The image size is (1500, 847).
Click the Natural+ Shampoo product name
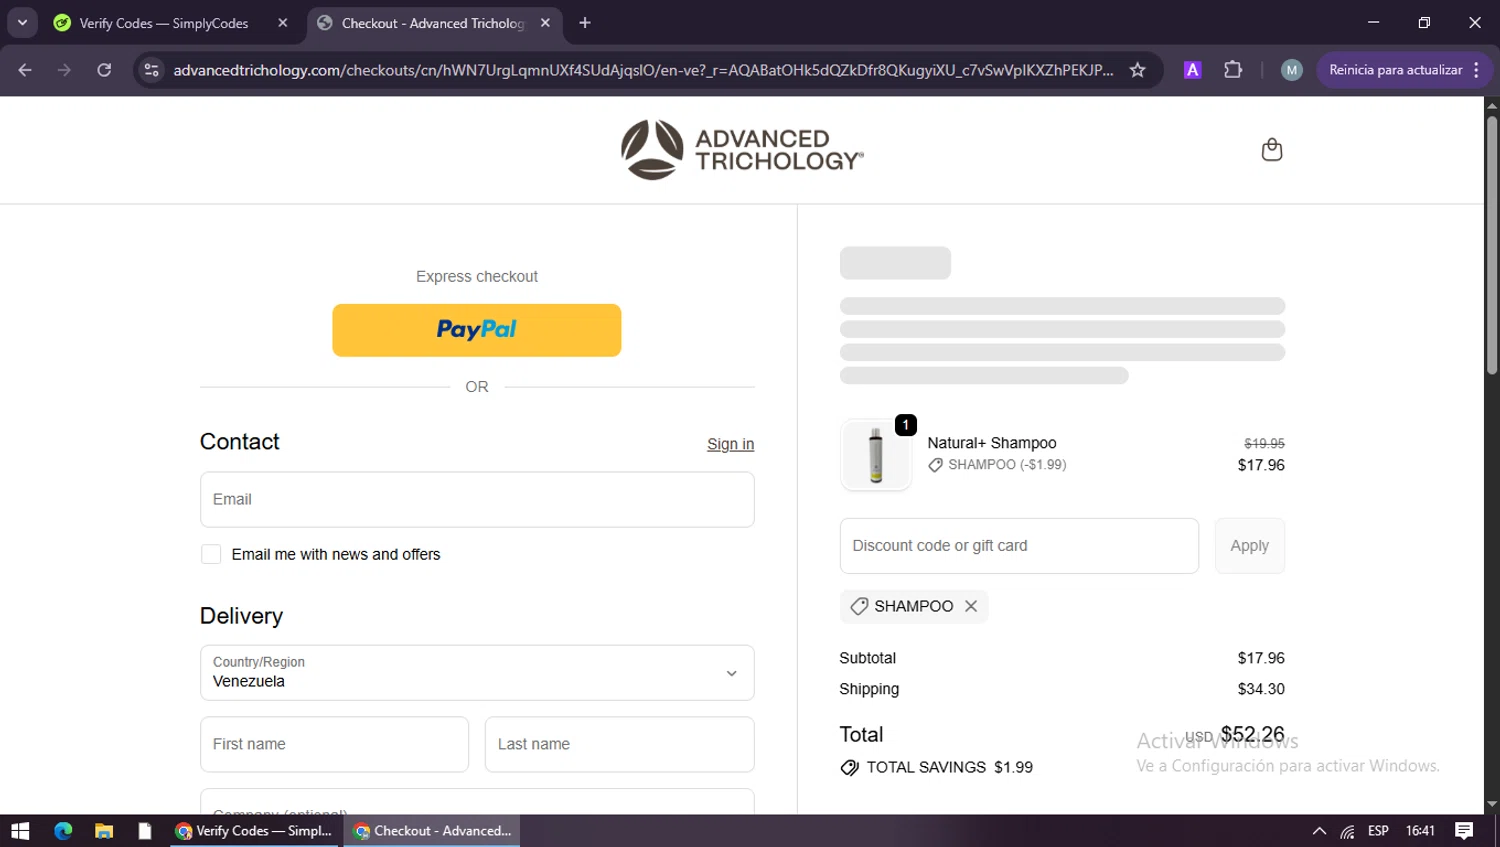tap(991, 443)
